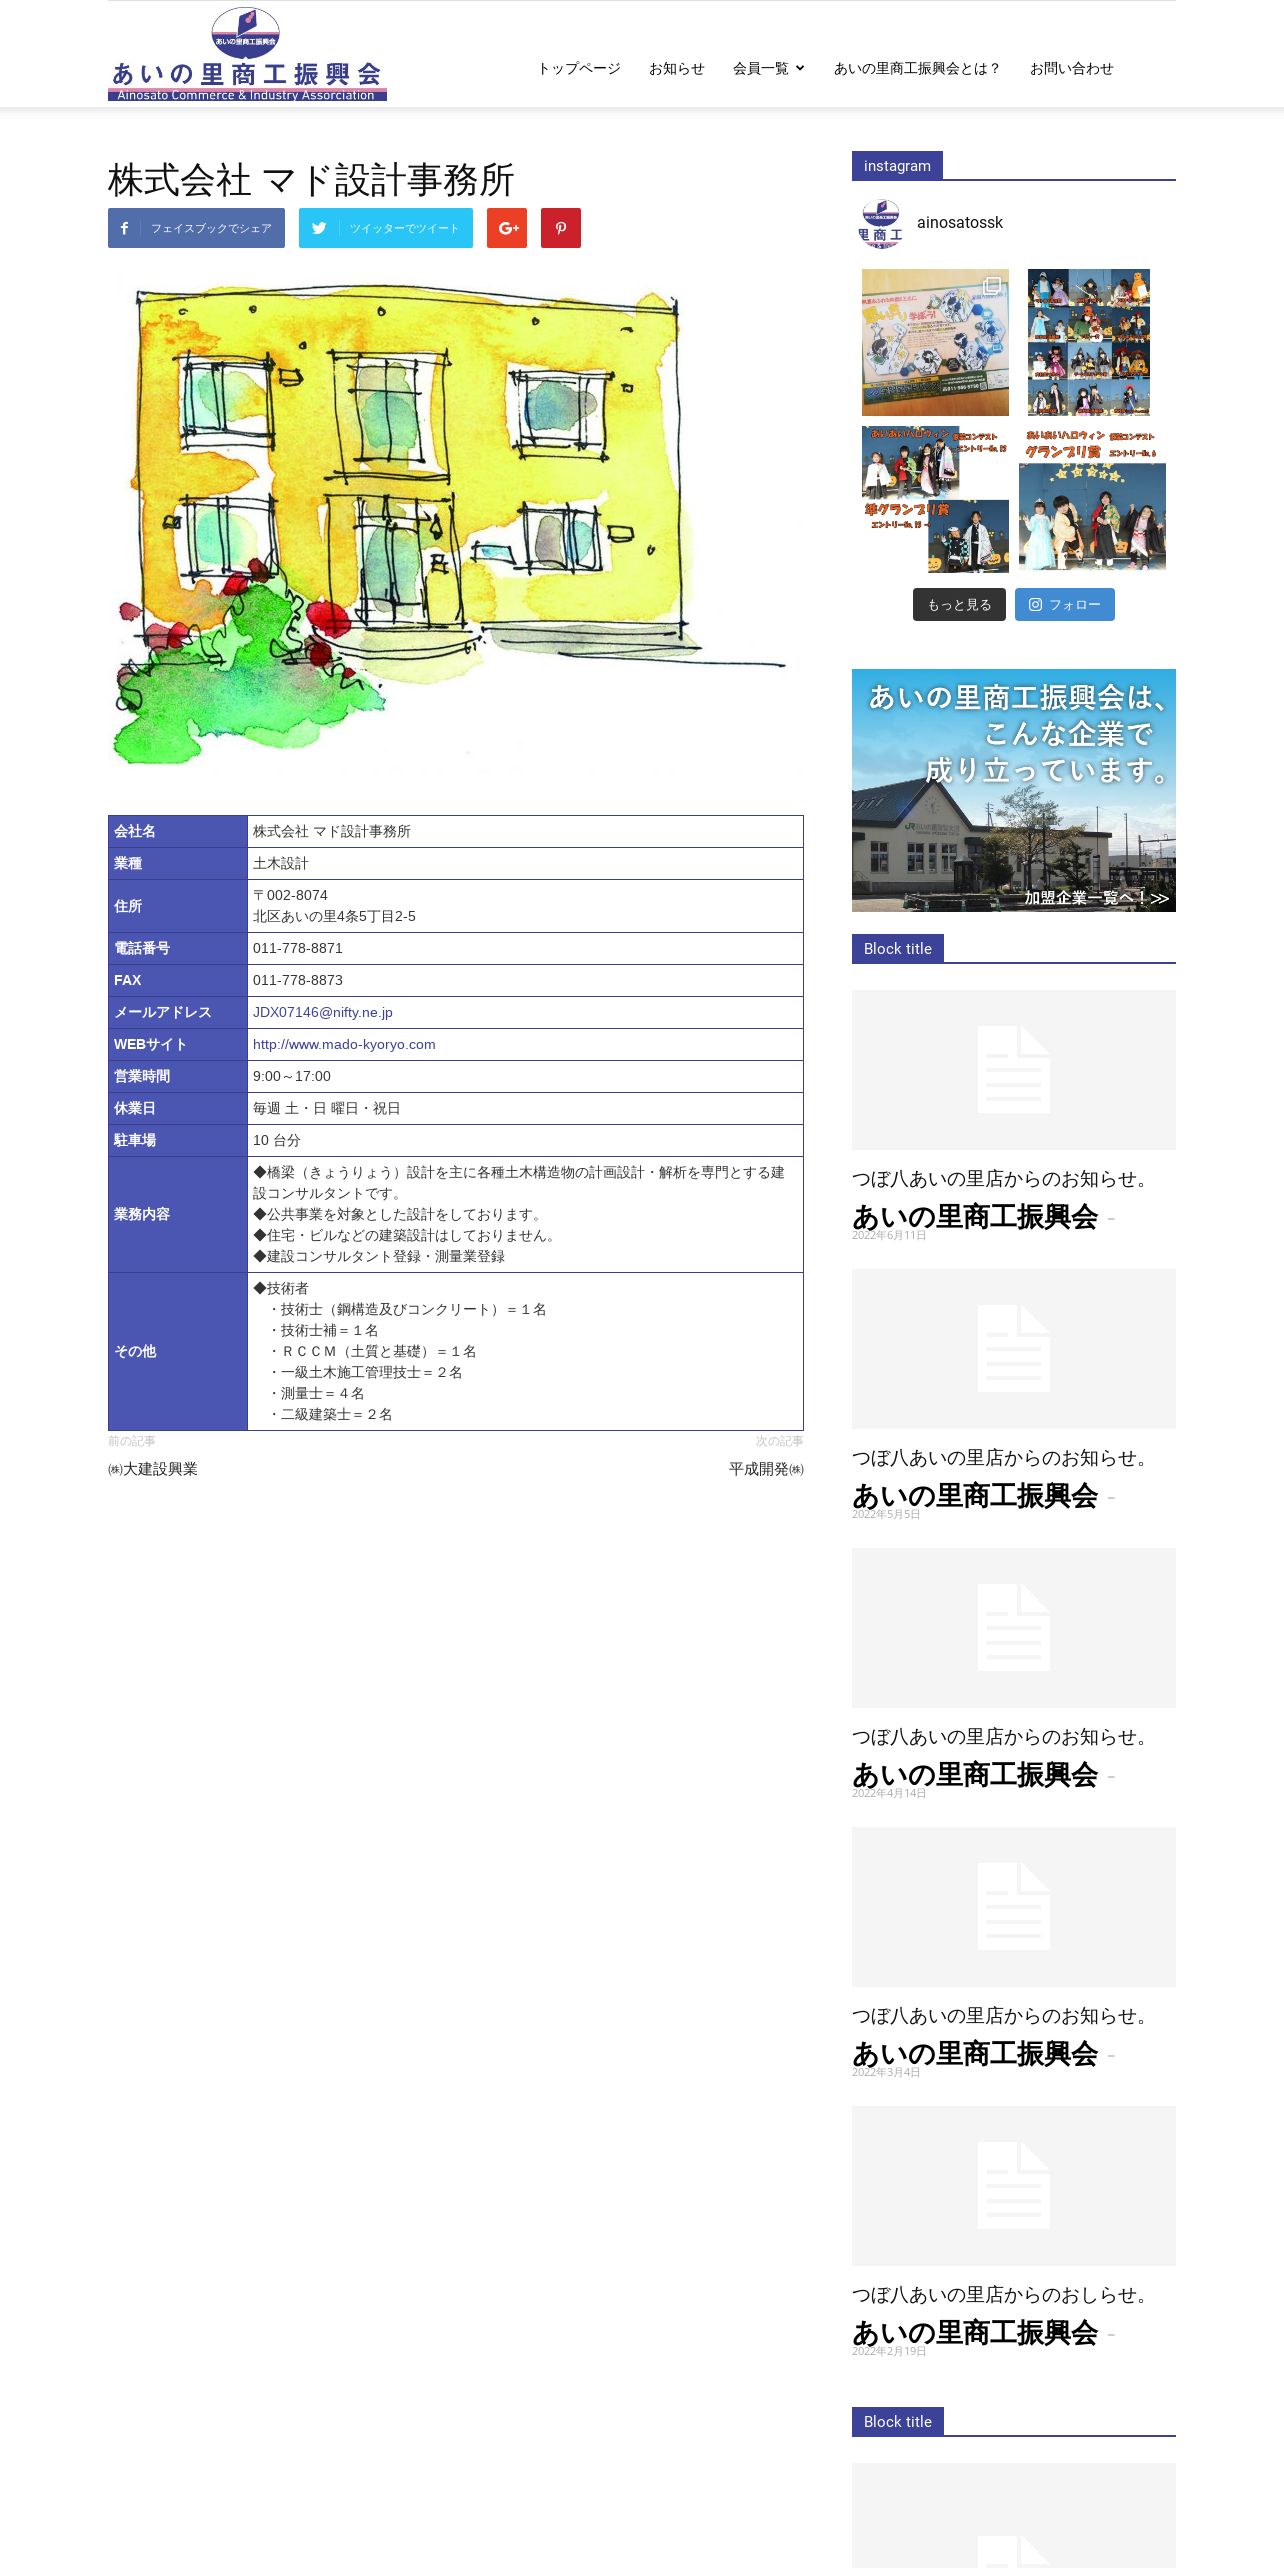Click the 10 台分 parking cell
The height and width of the screenshot is (2568, 1284).
click(525, 1140)
